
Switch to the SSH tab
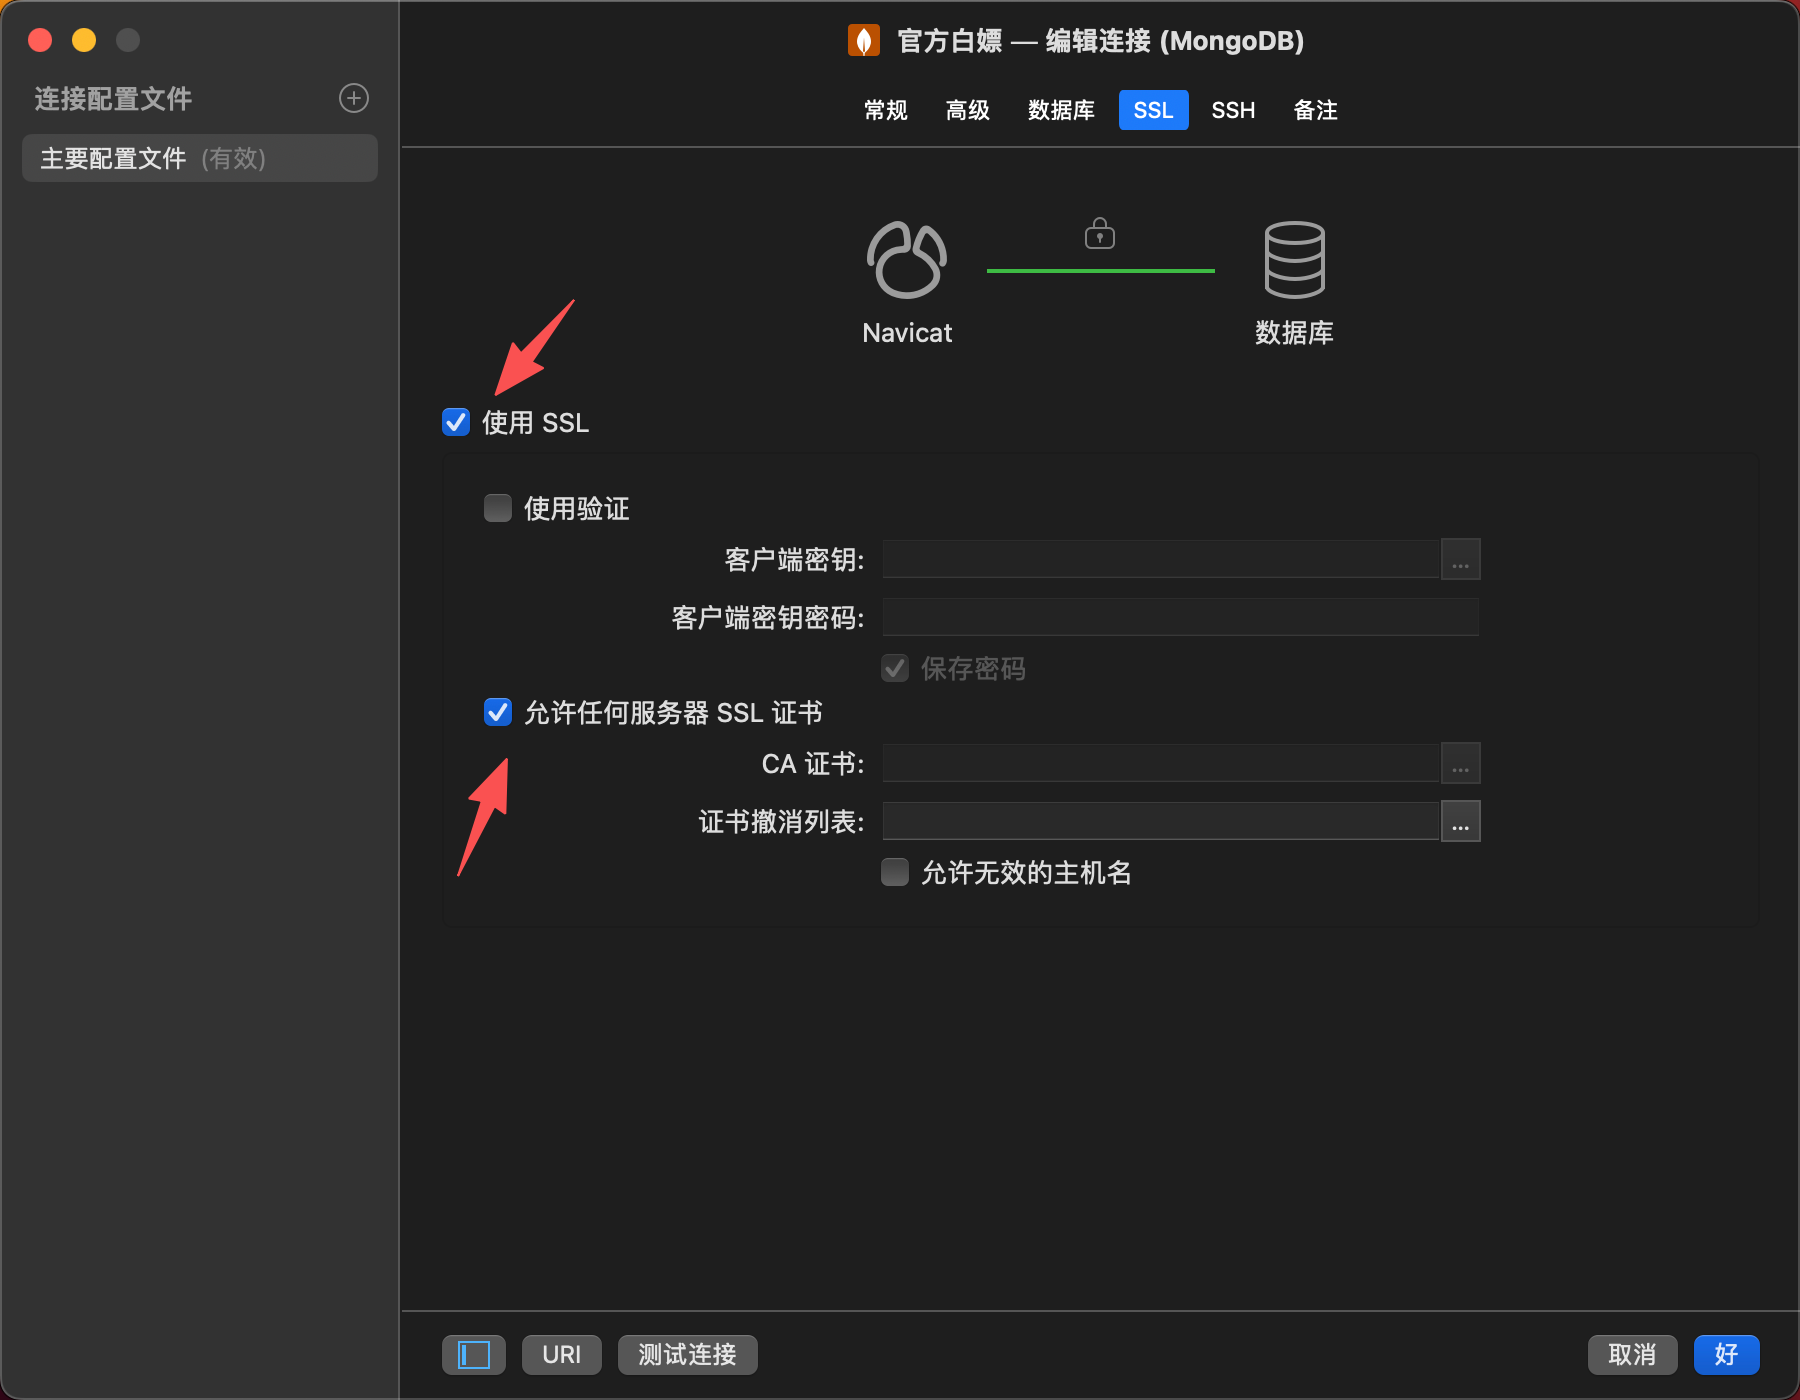1233,110
